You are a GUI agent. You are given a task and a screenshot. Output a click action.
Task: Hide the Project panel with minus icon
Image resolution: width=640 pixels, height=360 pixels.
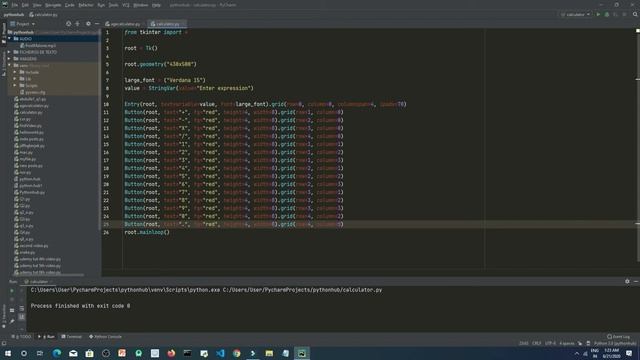[97, 24]
